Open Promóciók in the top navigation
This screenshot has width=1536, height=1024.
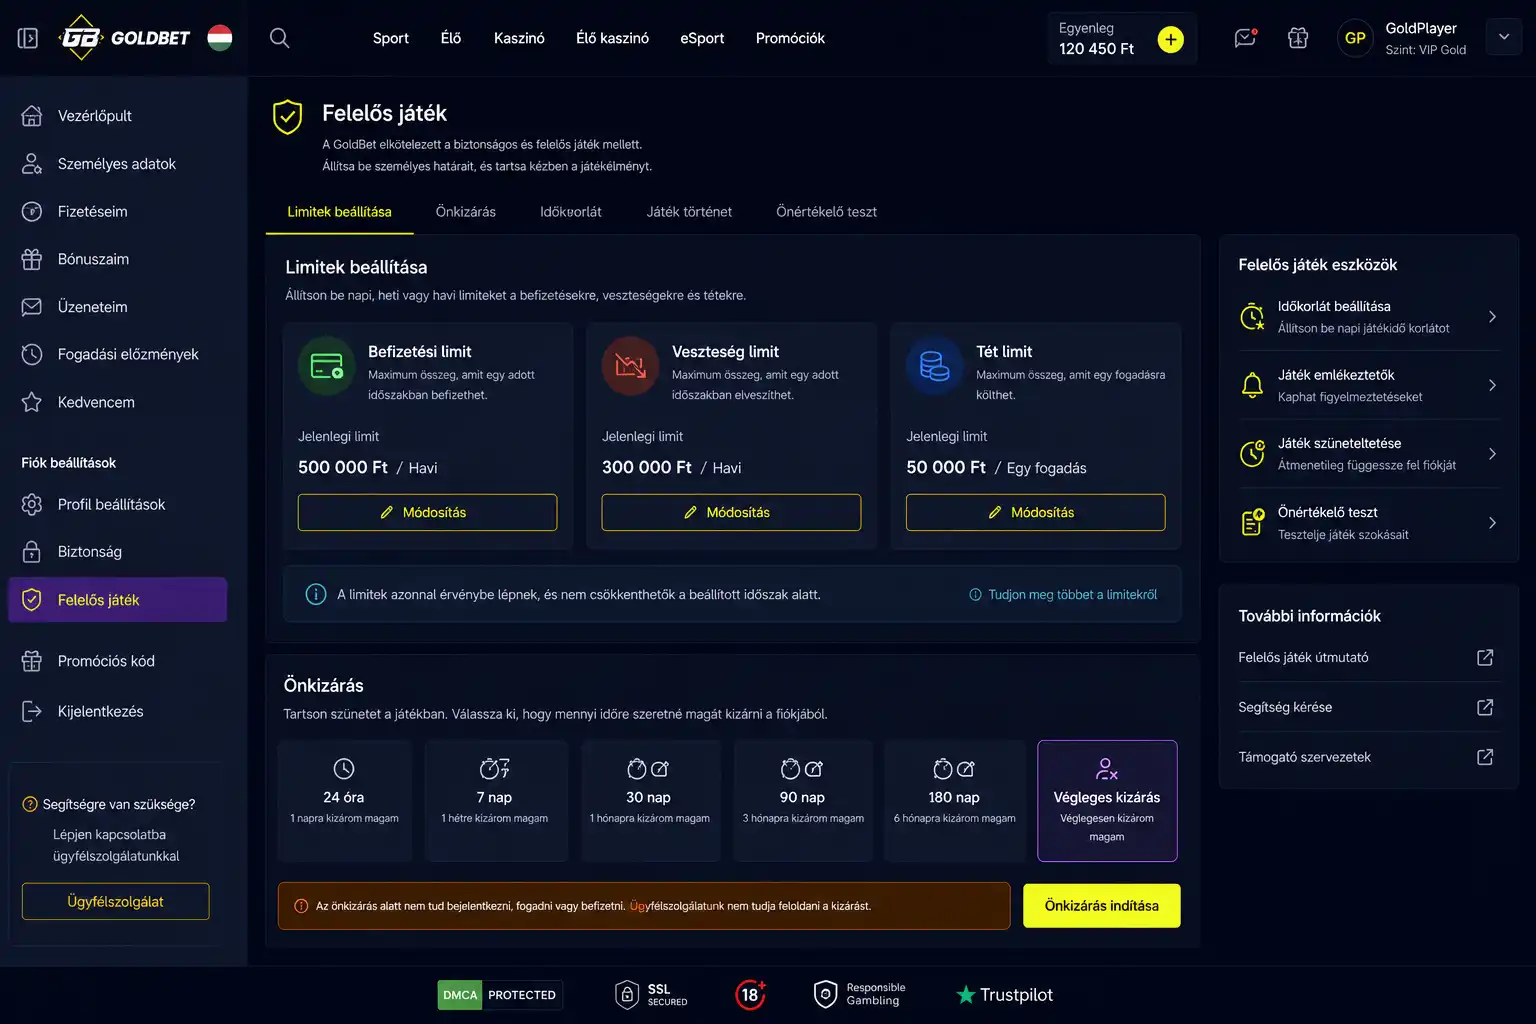pos(790,38)
